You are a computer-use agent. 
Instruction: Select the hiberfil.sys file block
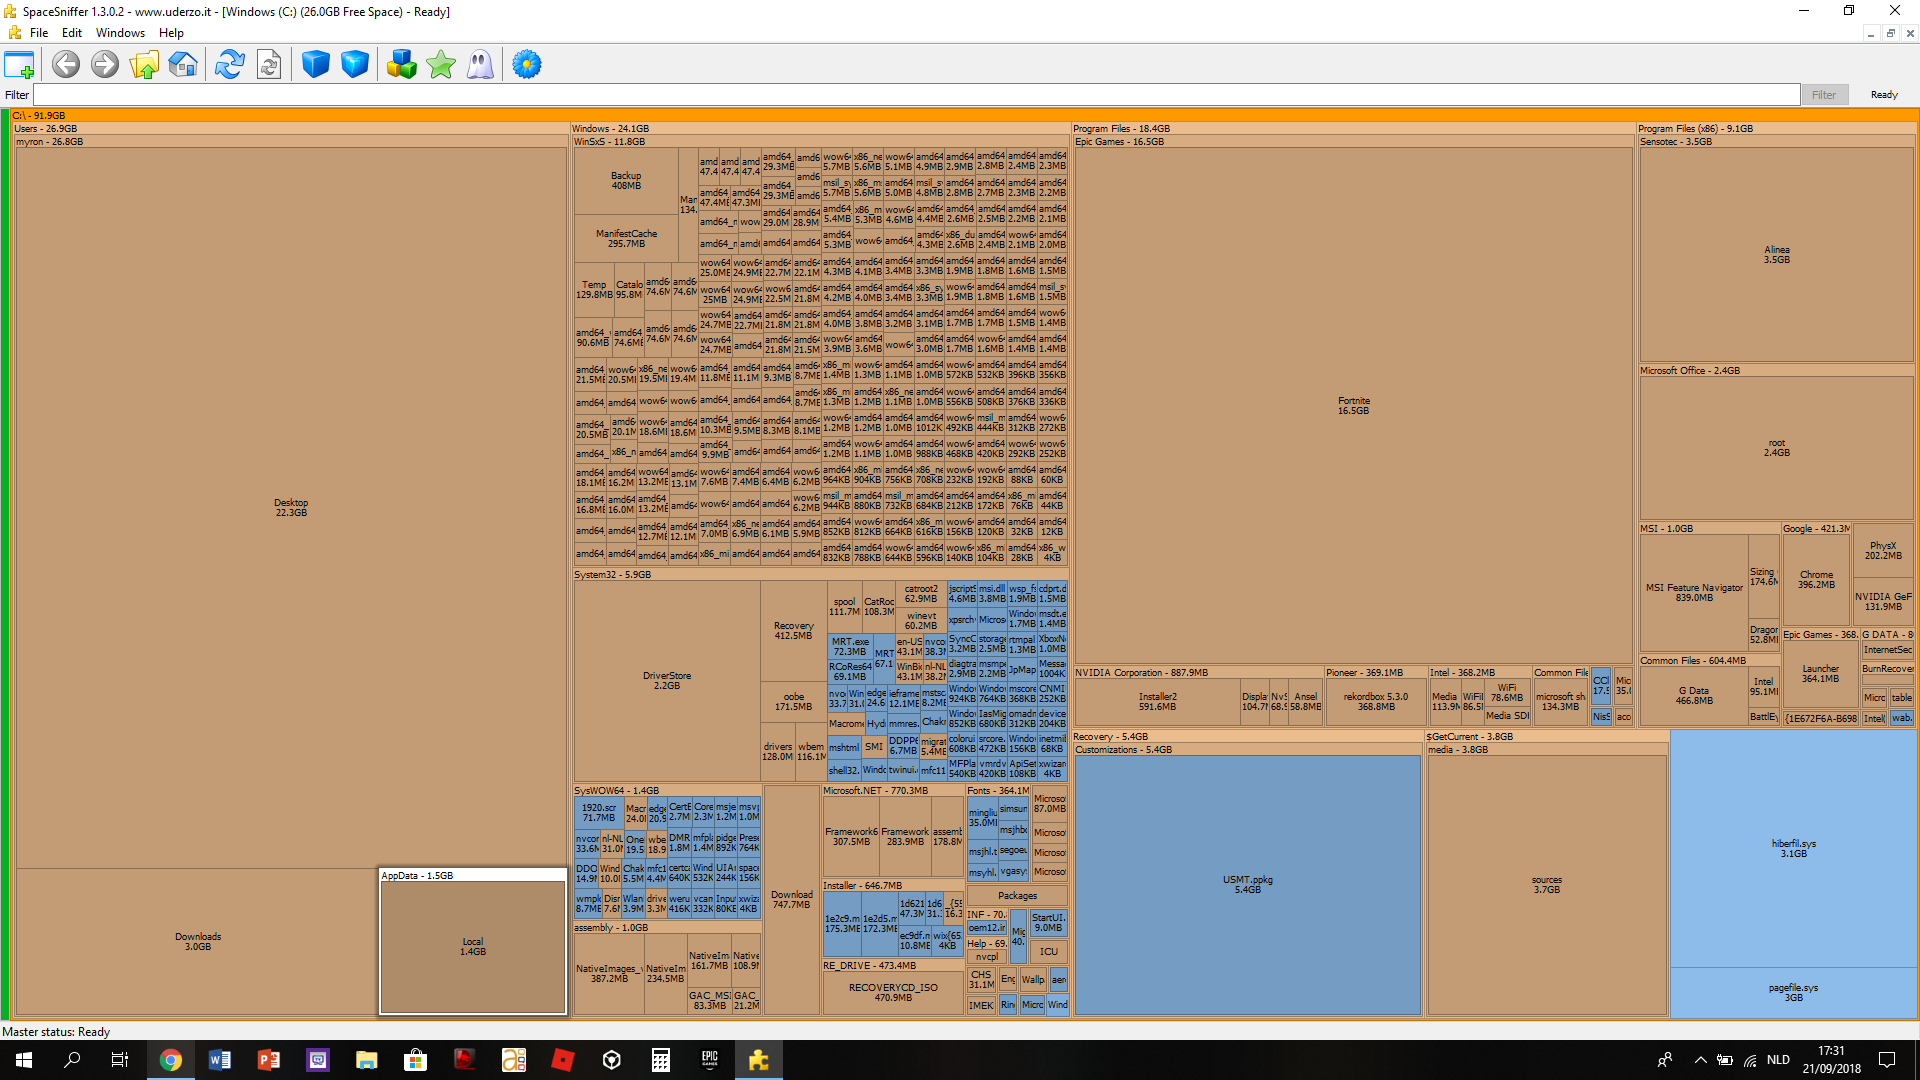pos(1793,848)
